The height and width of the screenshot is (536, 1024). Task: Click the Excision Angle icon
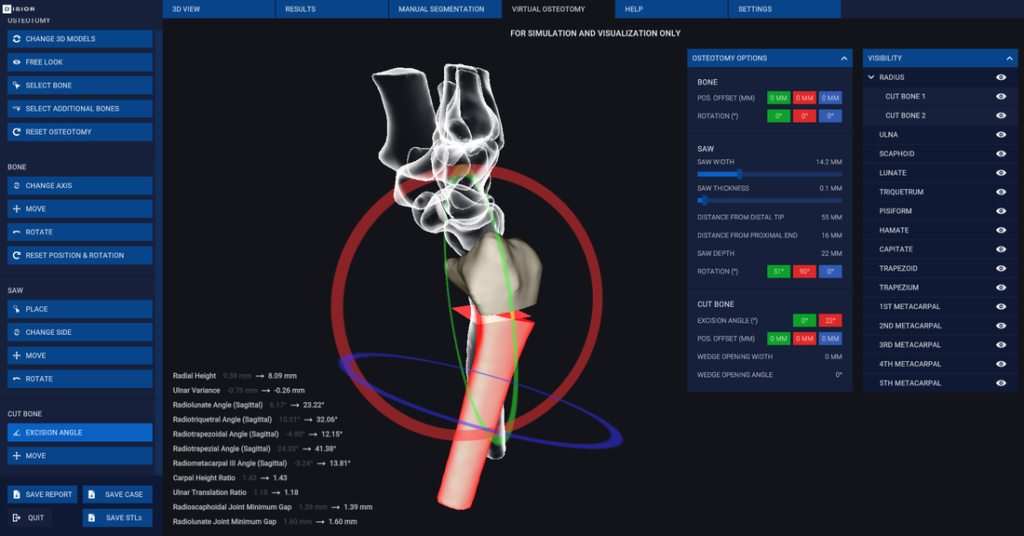coord(16,432)
